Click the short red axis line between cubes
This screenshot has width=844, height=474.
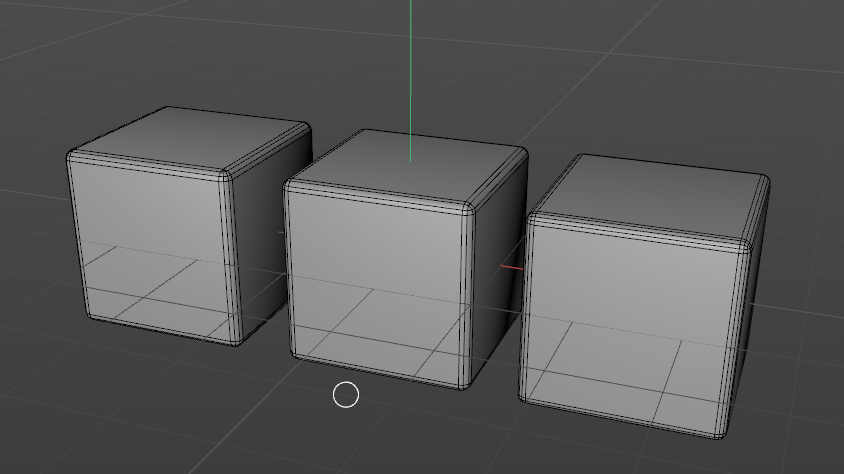[x=511, y=267]
